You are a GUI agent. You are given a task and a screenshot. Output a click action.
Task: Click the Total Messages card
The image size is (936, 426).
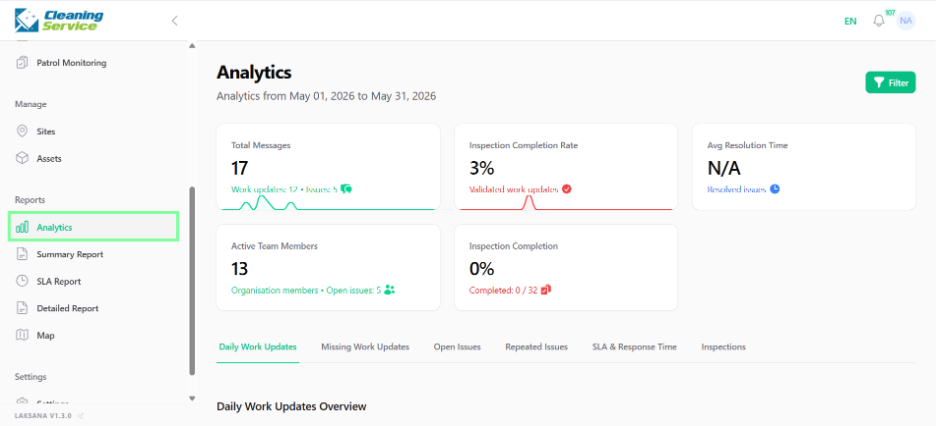pyautogui.click(x=328, y=167)
